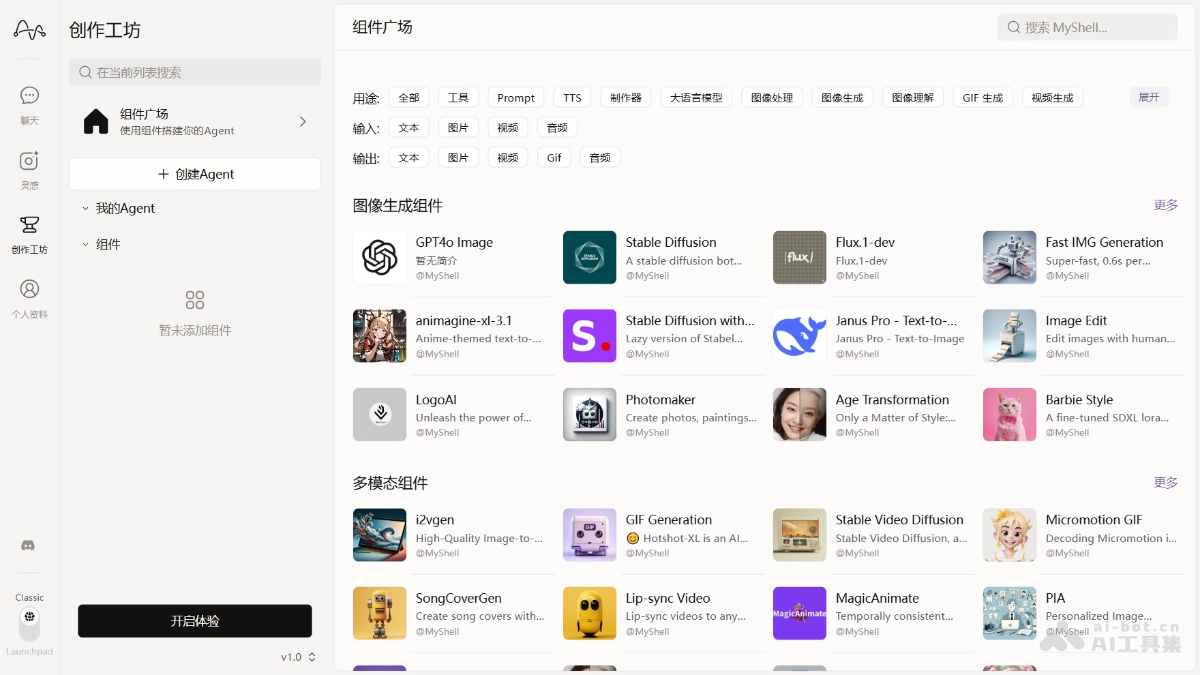Click 更多 link beside 图像生成组件
1200x675 pixels.
pyautogui.click(x=1165, y=205)
